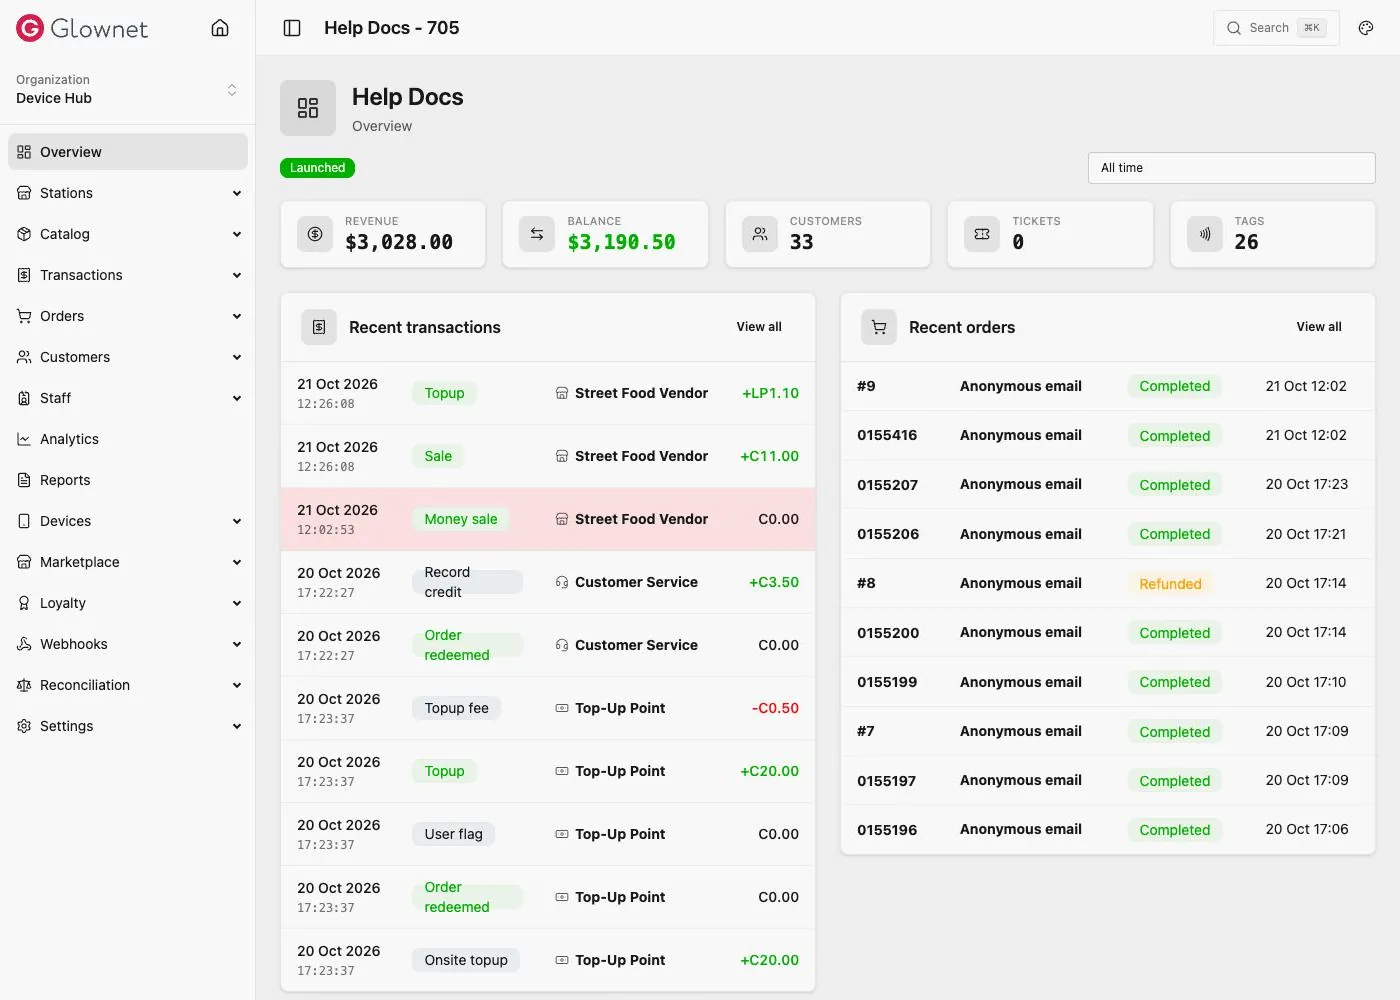Click the Search field

[x=1276, y=28]
